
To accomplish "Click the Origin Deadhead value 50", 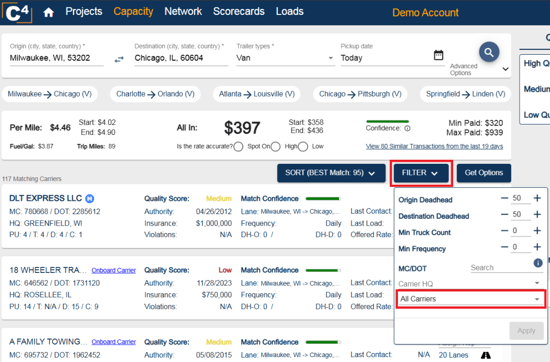I will 521,198.
